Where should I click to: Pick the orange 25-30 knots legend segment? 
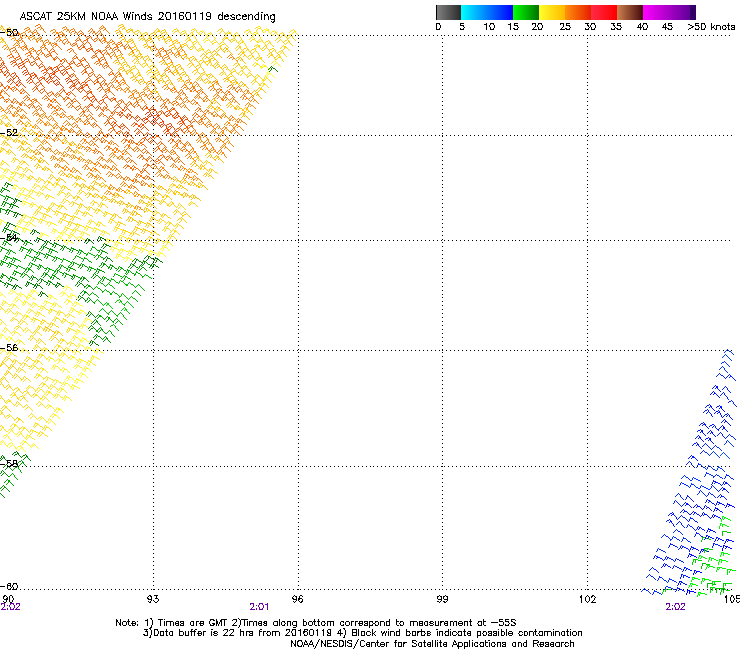pyautogui.click(x=578, y=12)
